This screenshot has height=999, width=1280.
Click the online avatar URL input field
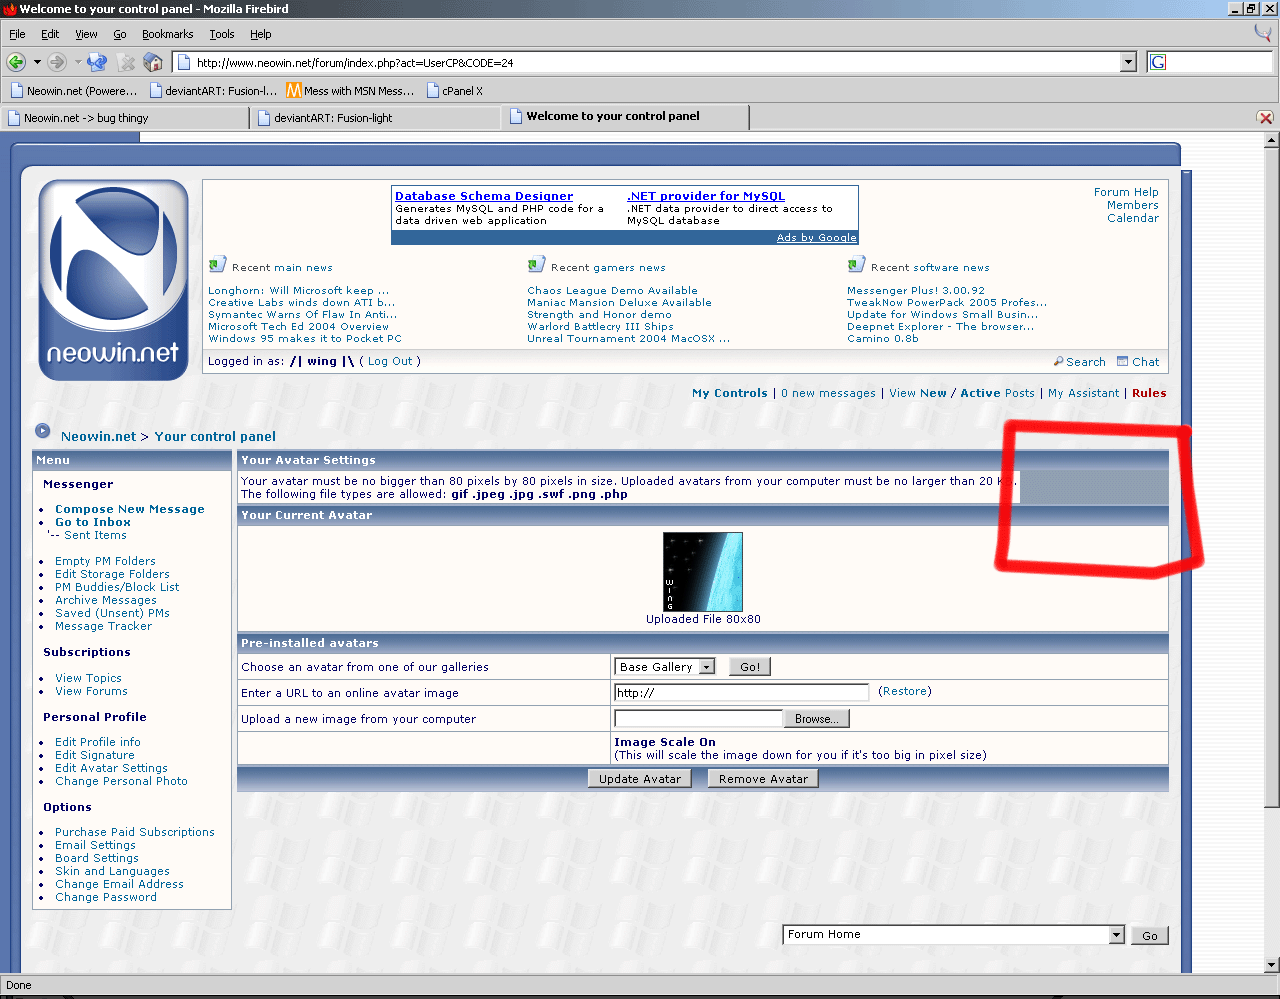[x=741, y=692]
